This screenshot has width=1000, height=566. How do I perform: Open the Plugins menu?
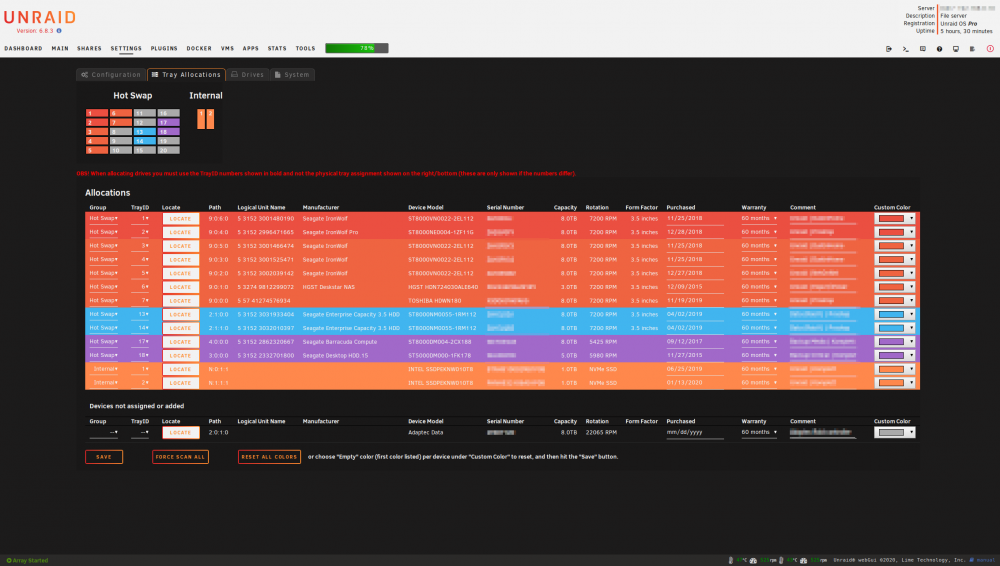click(x=164, y=48)
